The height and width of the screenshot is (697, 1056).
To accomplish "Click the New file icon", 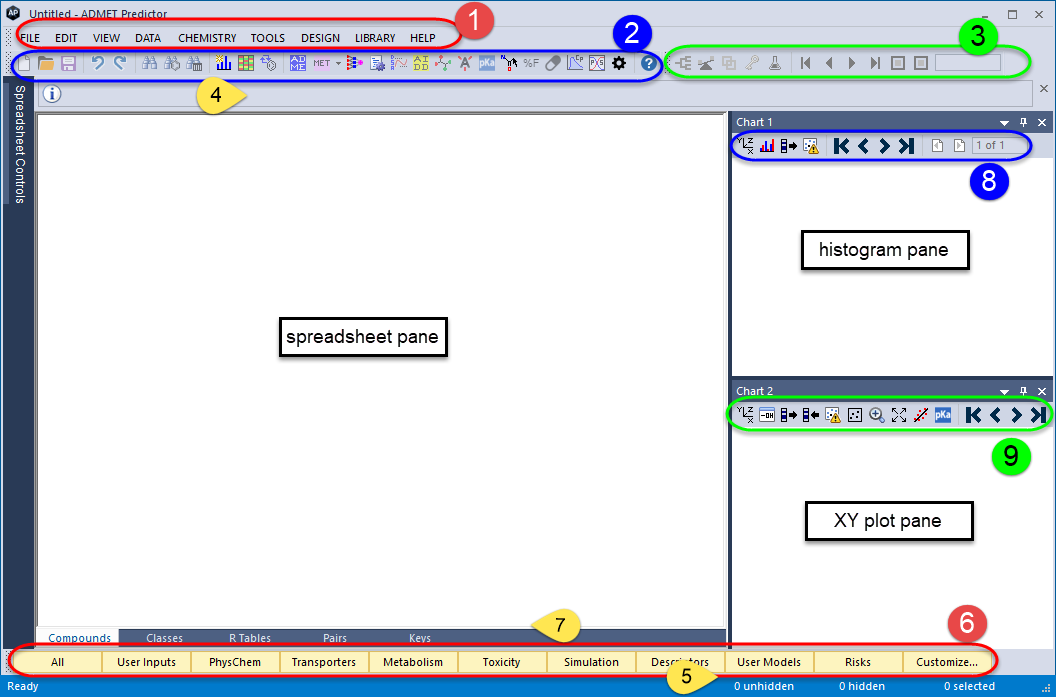I will pyautogui.click(x=24, y=63).
